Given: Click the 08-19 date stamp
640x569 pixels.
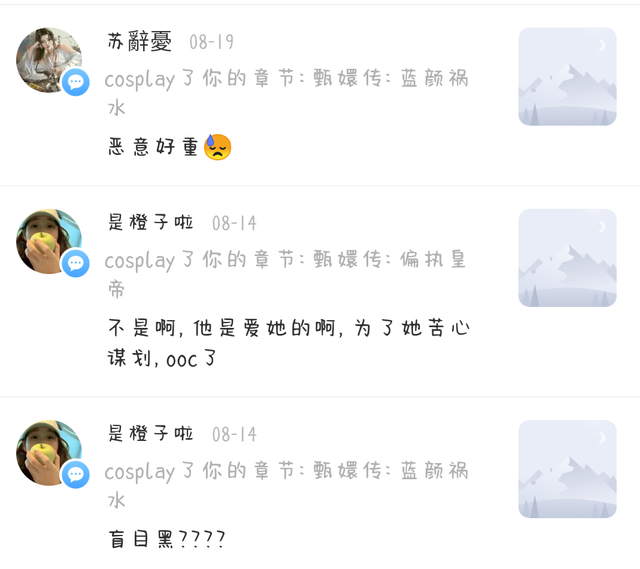Looking at the screenshot, I should coord(211,42).
